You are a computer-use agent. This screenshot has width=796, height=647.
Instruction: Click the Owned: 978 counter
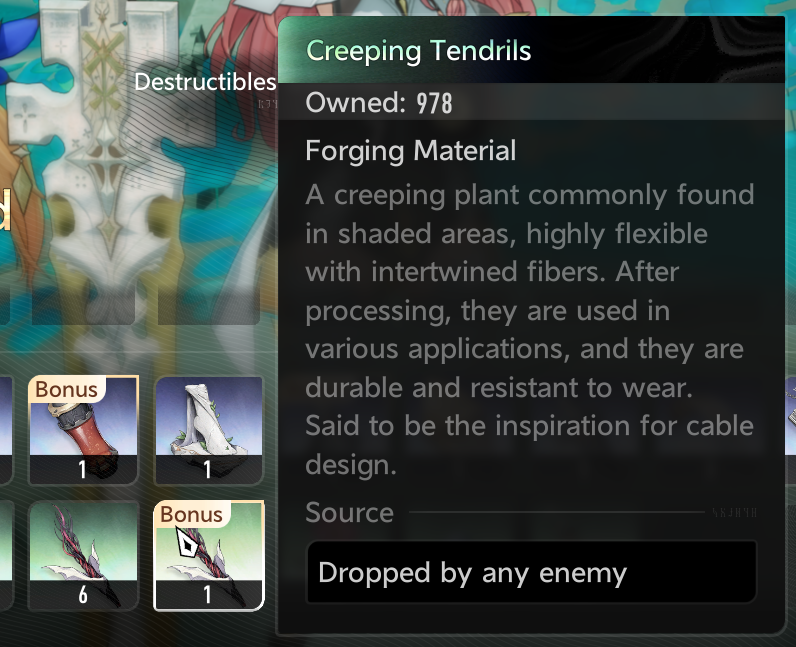click(x=379, y=103)
